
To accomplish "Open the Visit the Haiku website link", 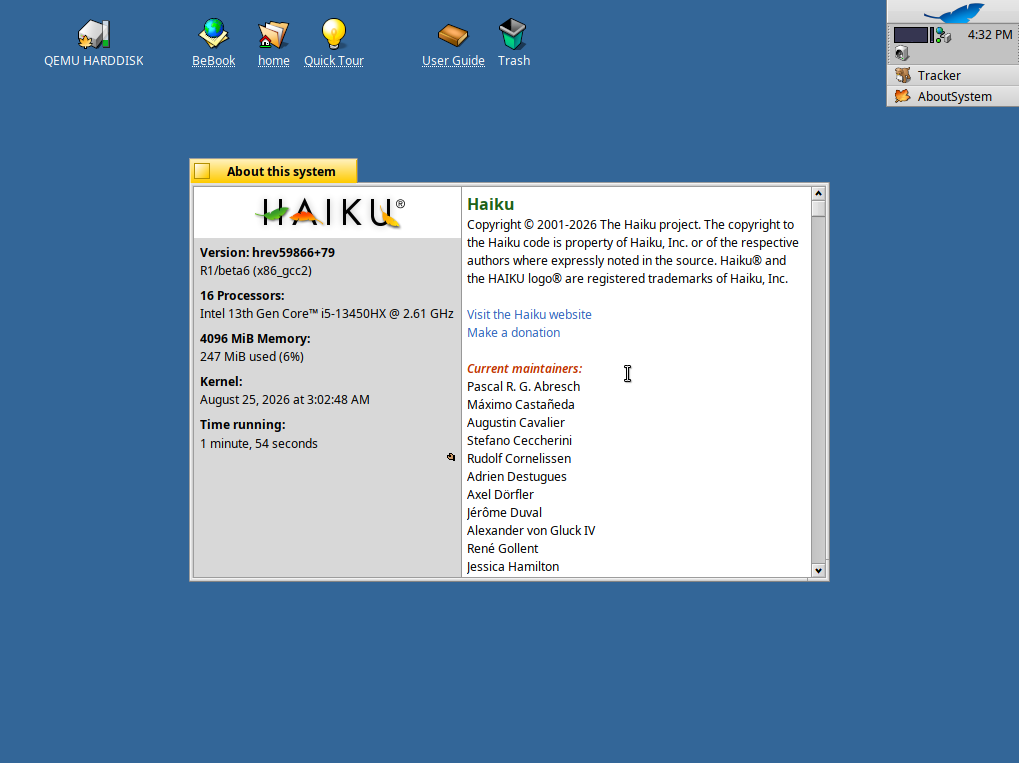I will [x=529, y=315].
